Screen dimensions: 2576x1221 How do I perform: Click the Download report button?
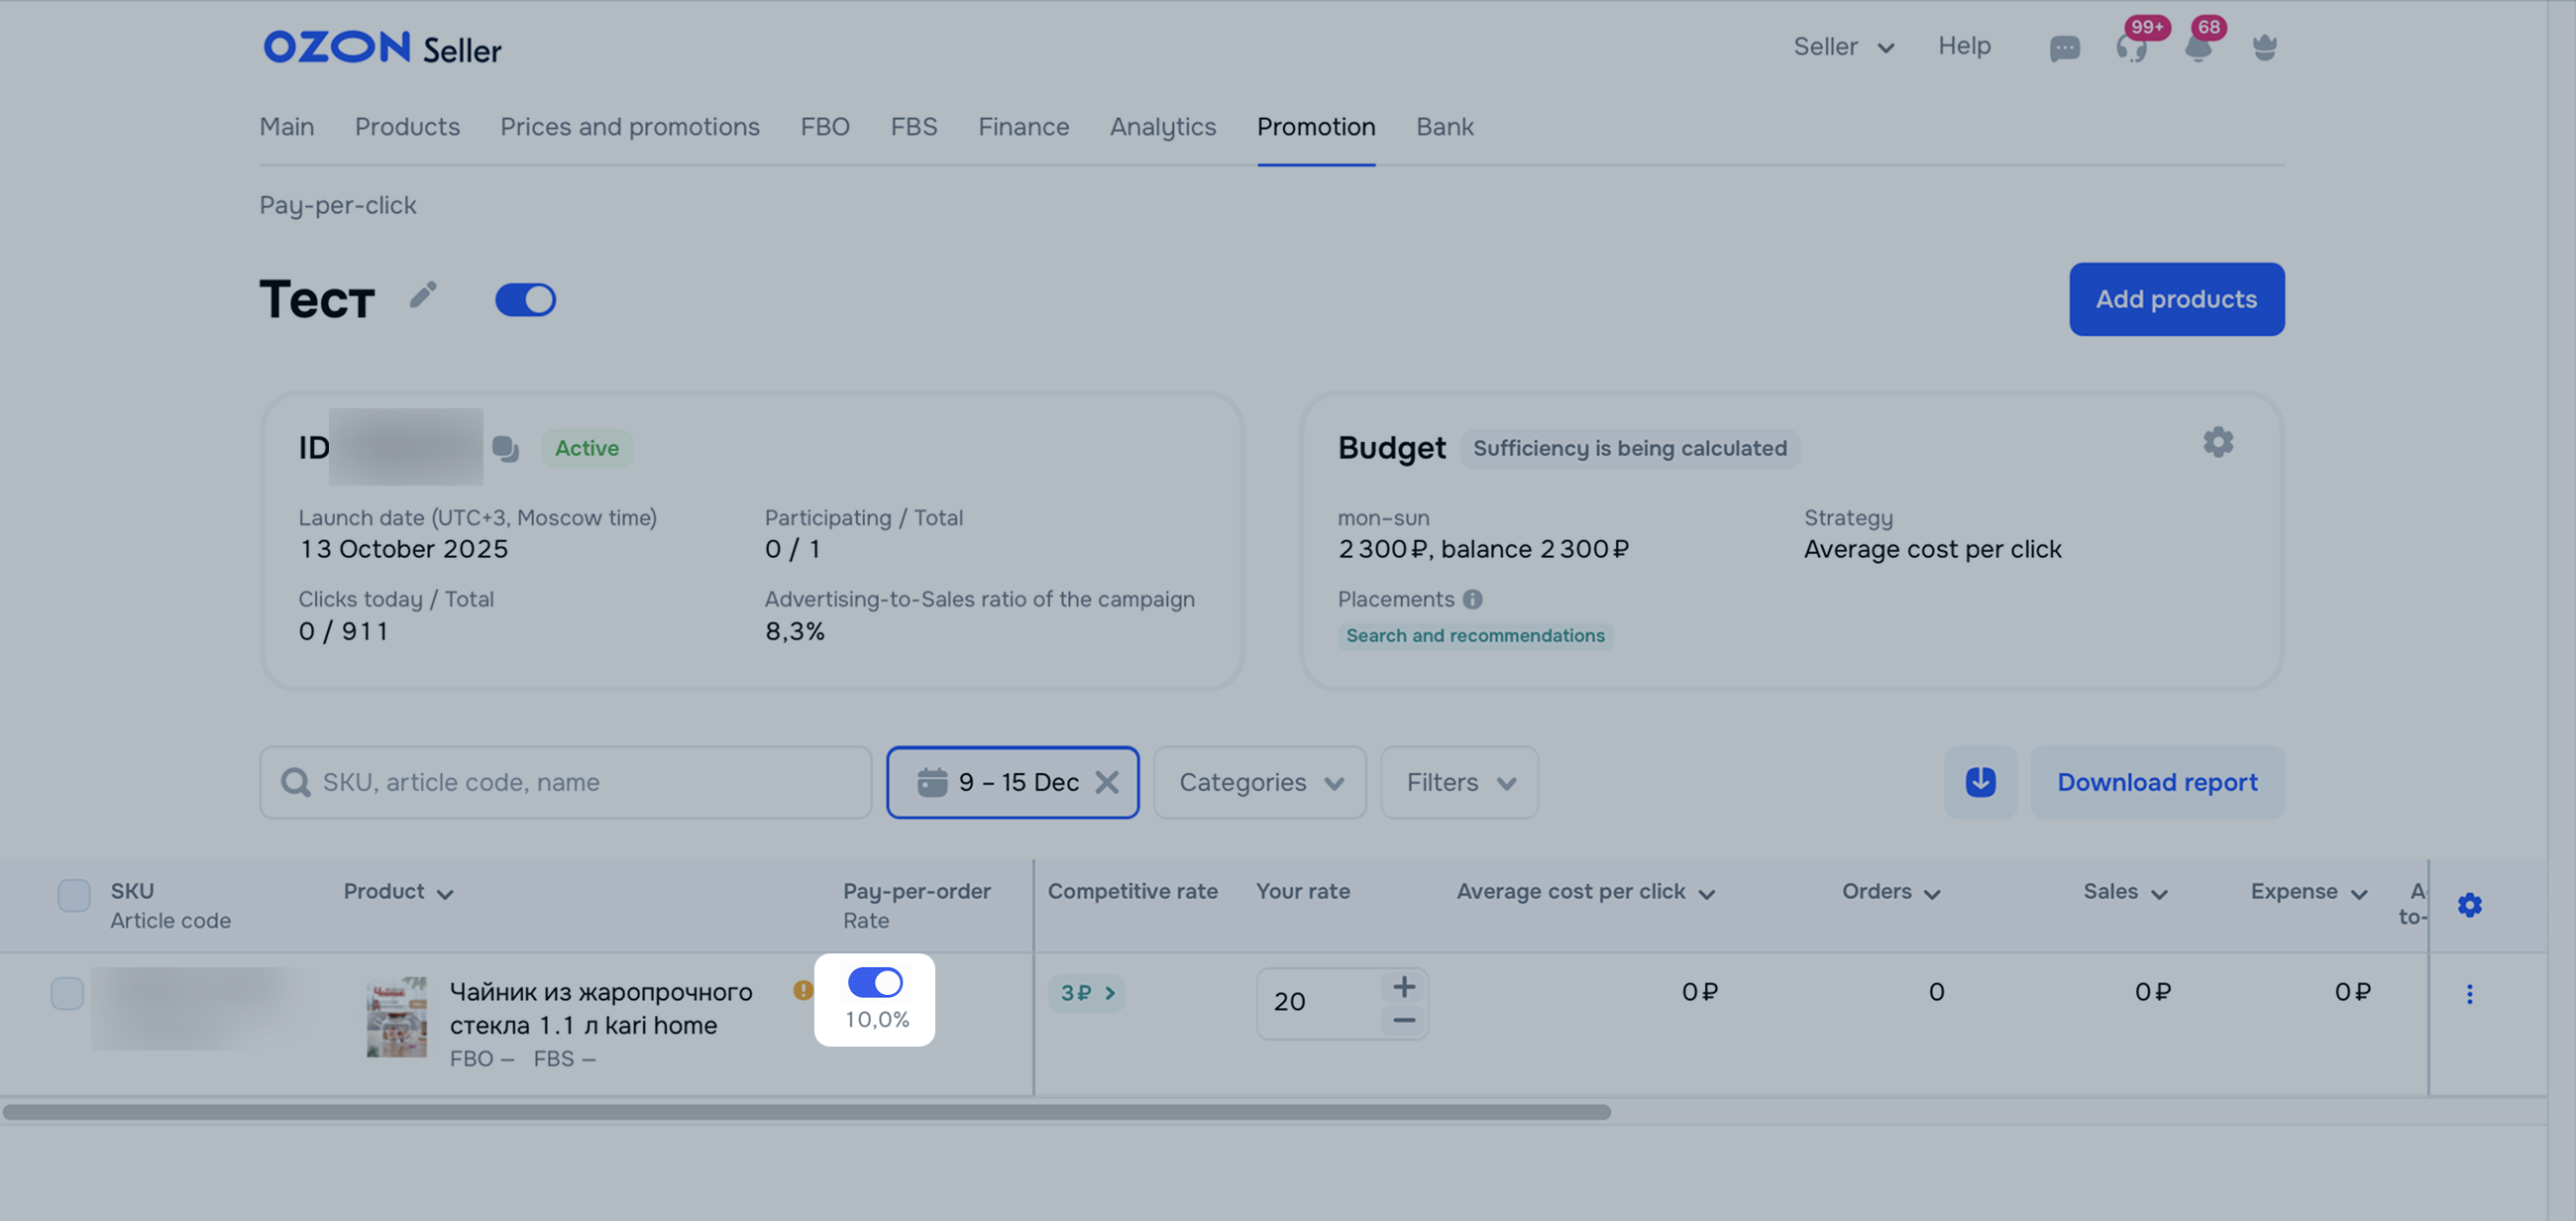click(x=2156, y=782)
